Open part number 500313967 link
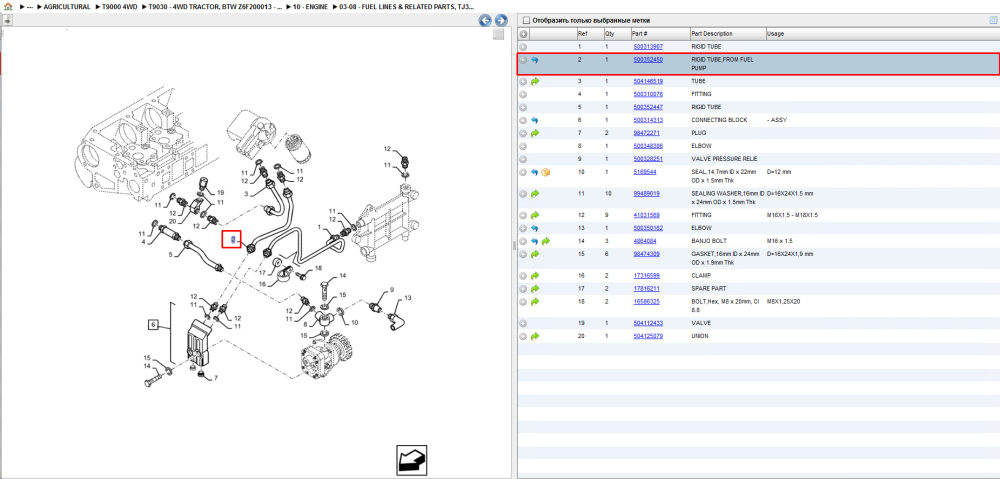Screen dimensions: 1000x479 click(x=647, y=47)
